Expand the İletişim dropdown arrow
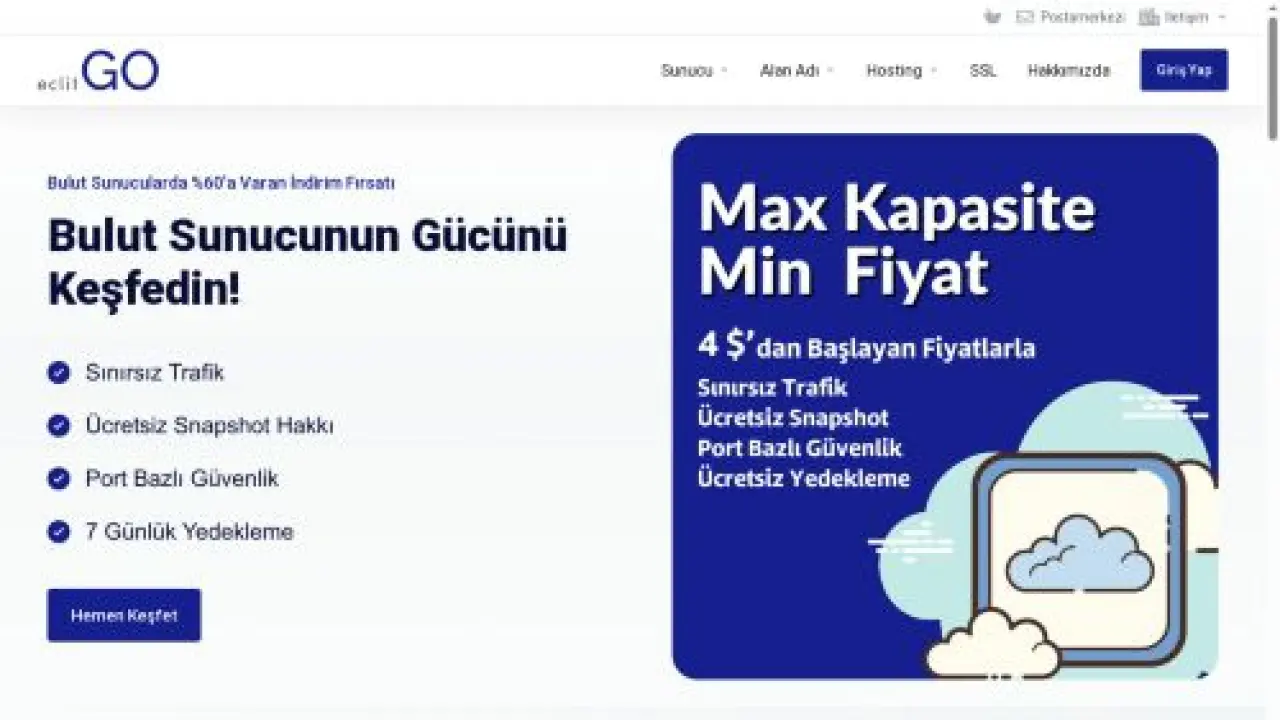This screenshot has height=720, width=1280. tap(1222, 17)
